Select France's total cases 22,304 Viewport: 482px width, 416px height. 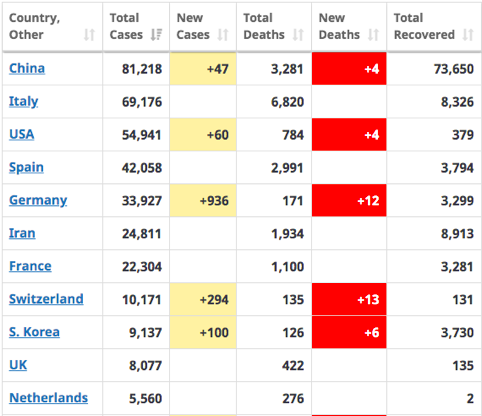point(142,267)
